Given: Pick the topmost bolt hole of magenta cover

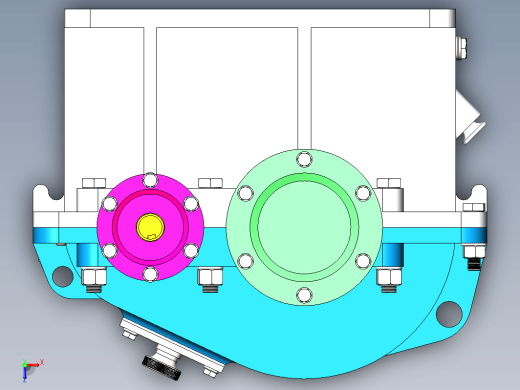Looking at the screenshot, I should point(150,180).
